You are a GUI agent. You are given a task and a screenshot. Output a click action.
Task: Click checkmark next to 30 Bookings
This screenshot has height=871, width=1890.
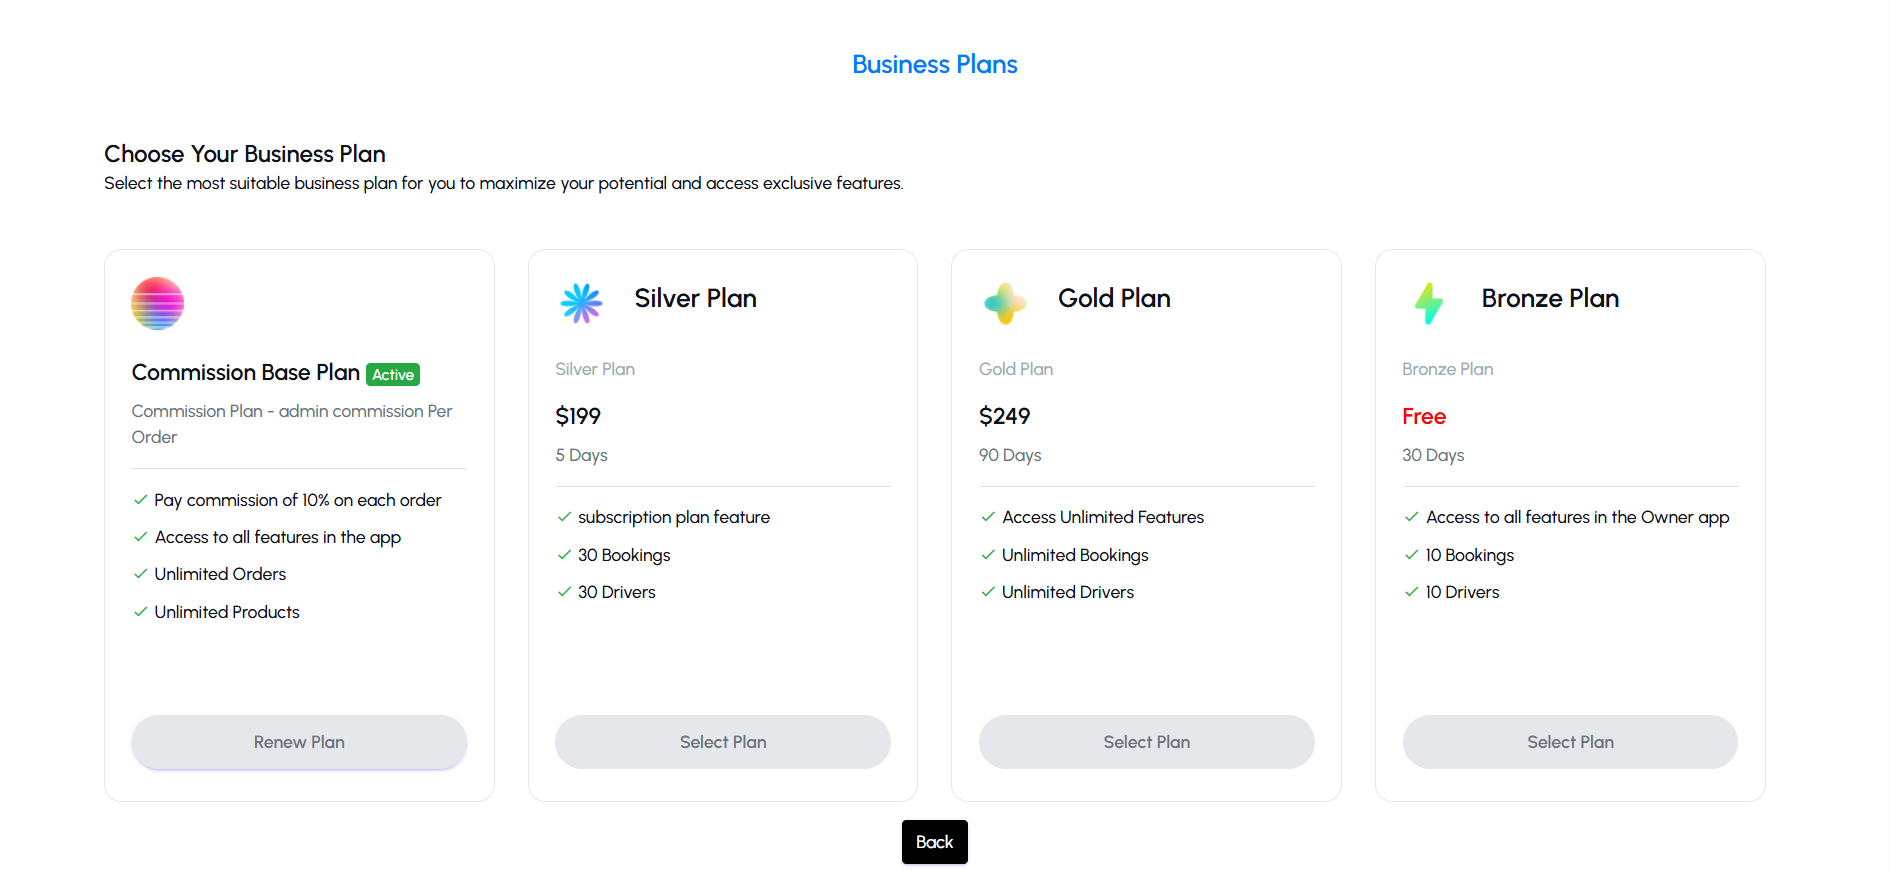pyautogui.click(x=564, y=555)
